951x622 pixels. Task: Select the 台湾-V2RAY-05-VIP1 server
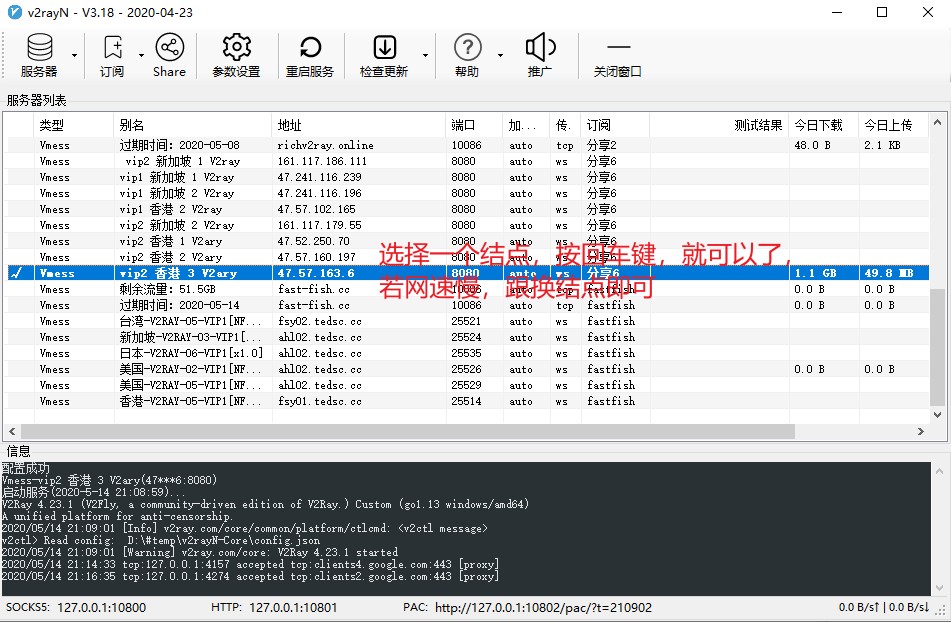(x=466, y=321)
